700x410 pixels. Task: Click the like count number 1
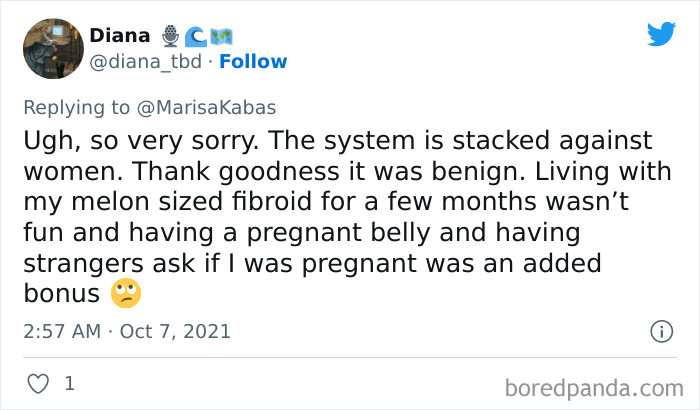click(69, 383)
